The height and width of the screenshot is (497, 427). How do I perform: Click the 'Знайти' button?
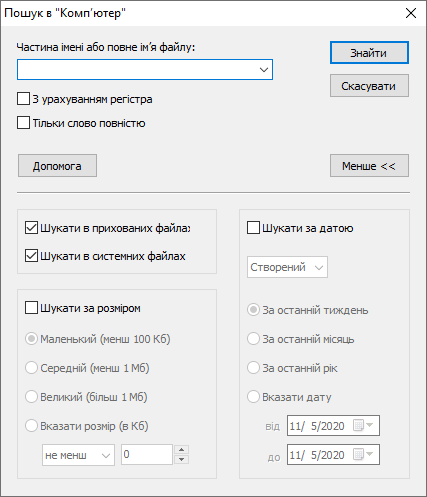coord(369,53)
